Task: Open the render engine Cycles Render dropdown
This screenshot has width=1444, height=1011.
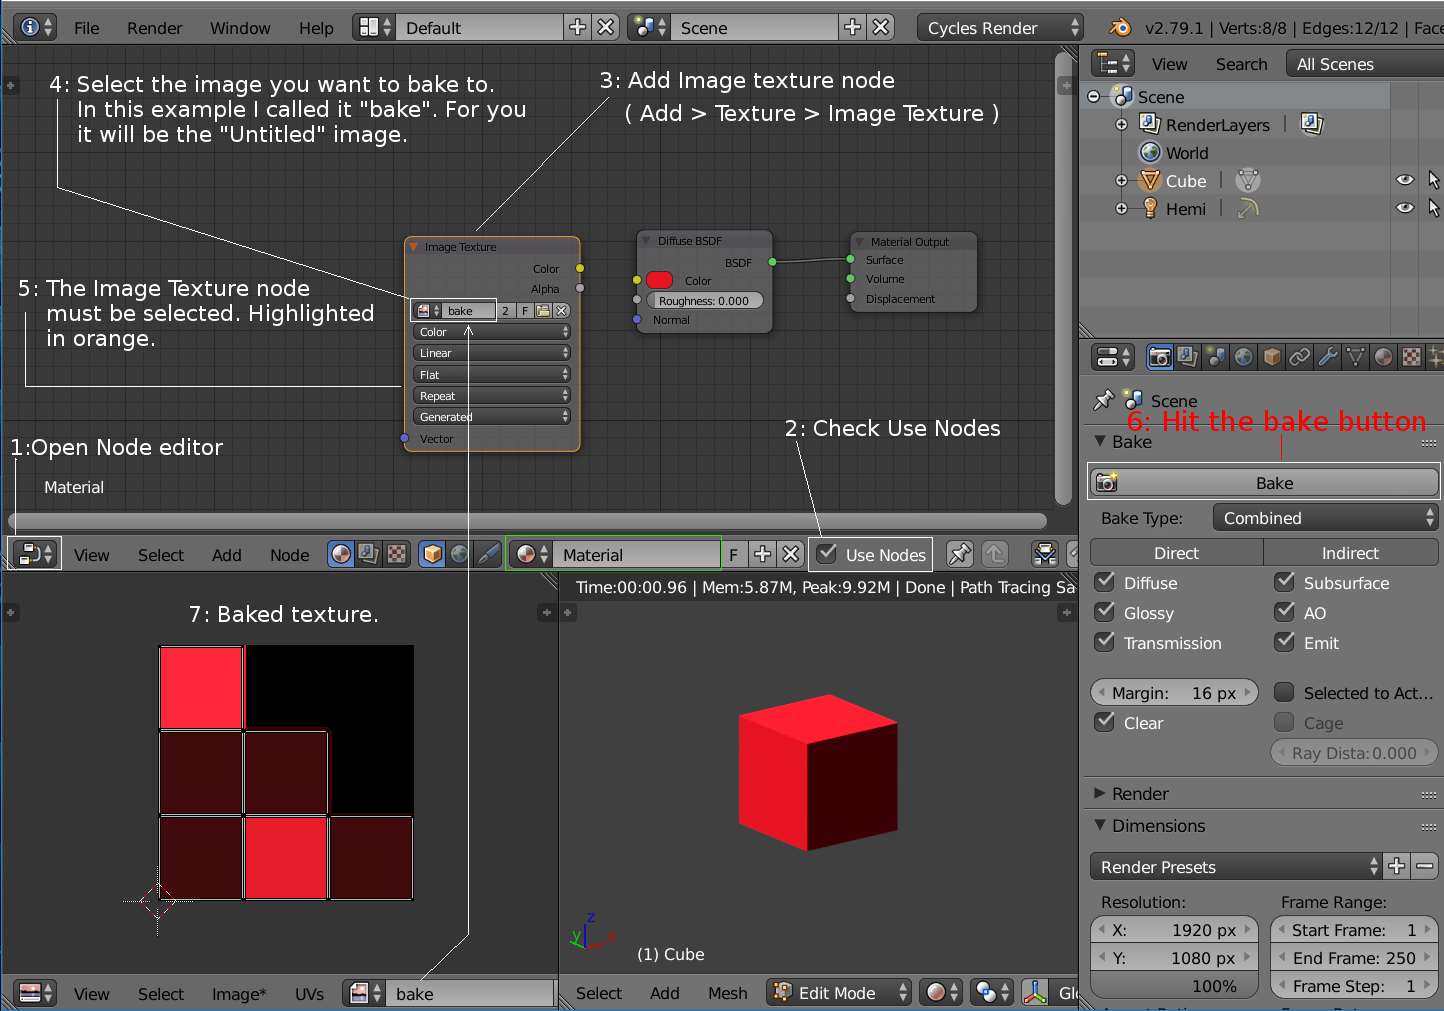Action: [x=1000, y=27]
